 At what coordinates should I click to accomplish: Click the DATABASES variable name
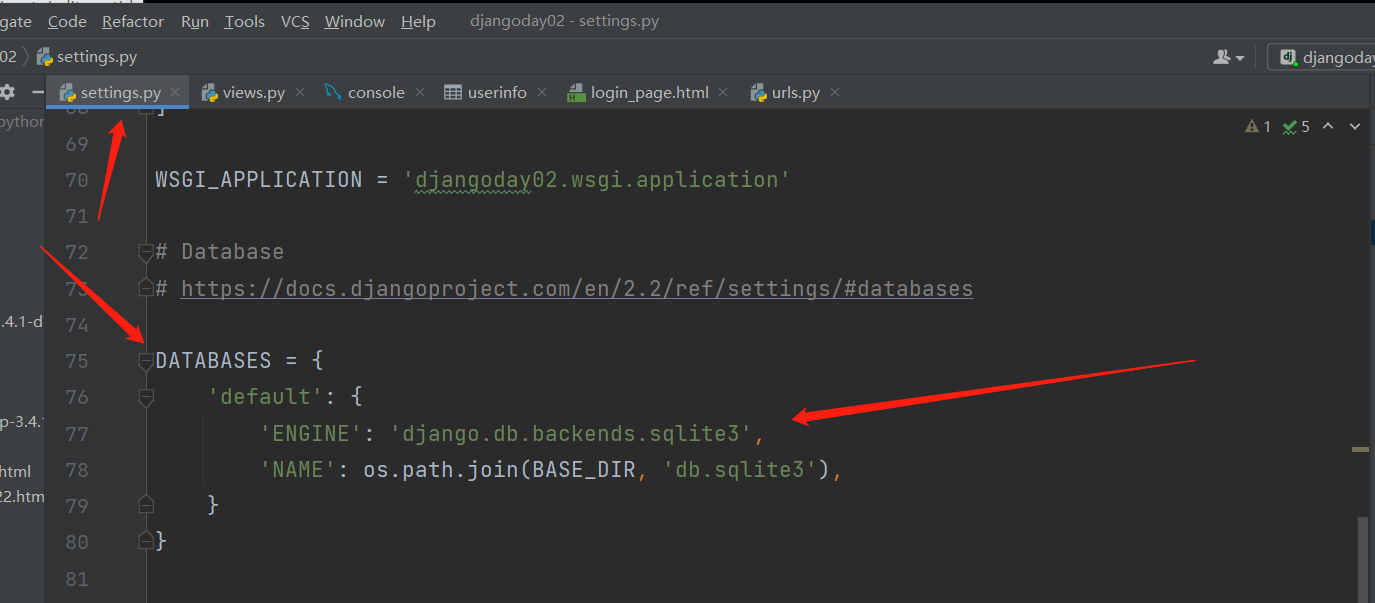[x=213, y=361]
